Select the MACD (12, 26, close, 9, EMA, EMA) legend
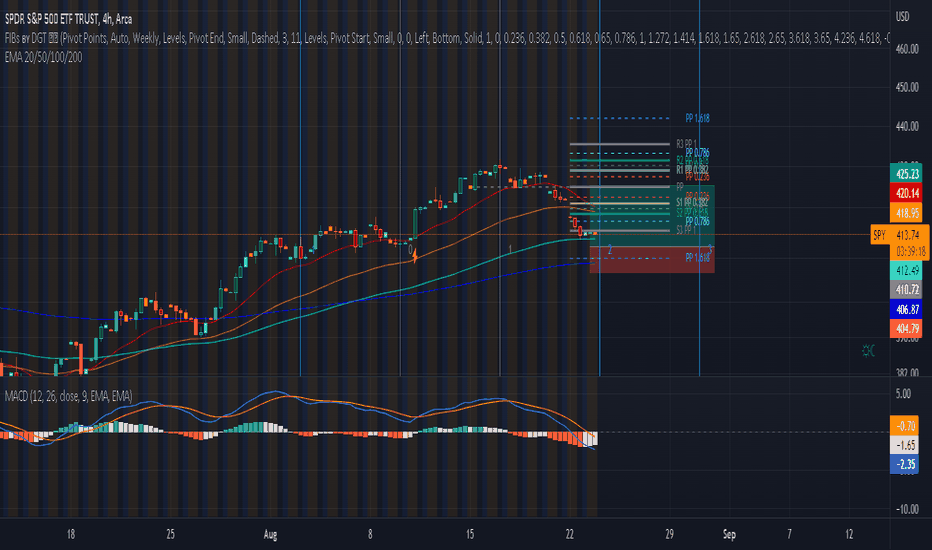 coord(68,396)
